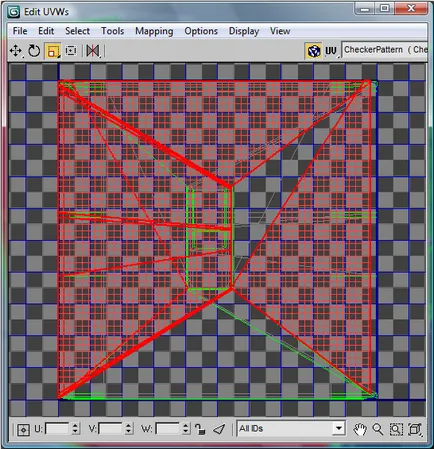Open the UV coordinates flyout
The width and height of the screenshot is (434, 449).
pyautogui.click(x=331, y=51)
